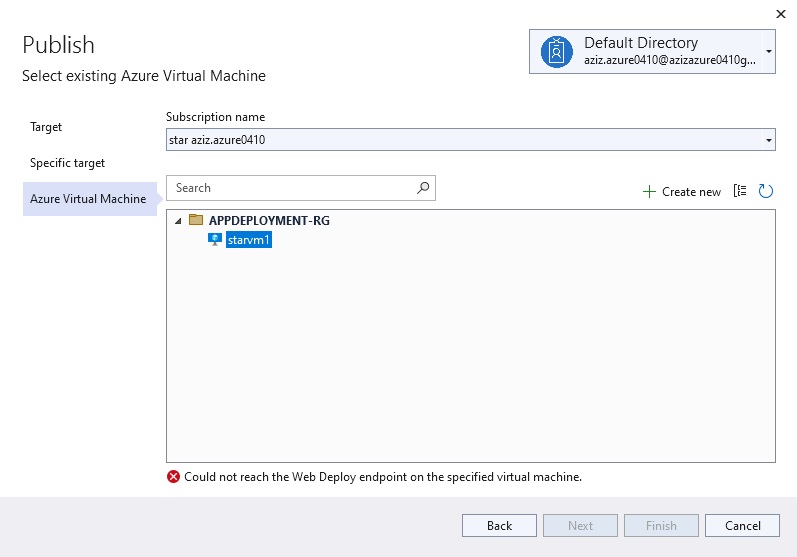The image size is (797, 557).
Task: Click the Finish button
Action: [661, 525]
